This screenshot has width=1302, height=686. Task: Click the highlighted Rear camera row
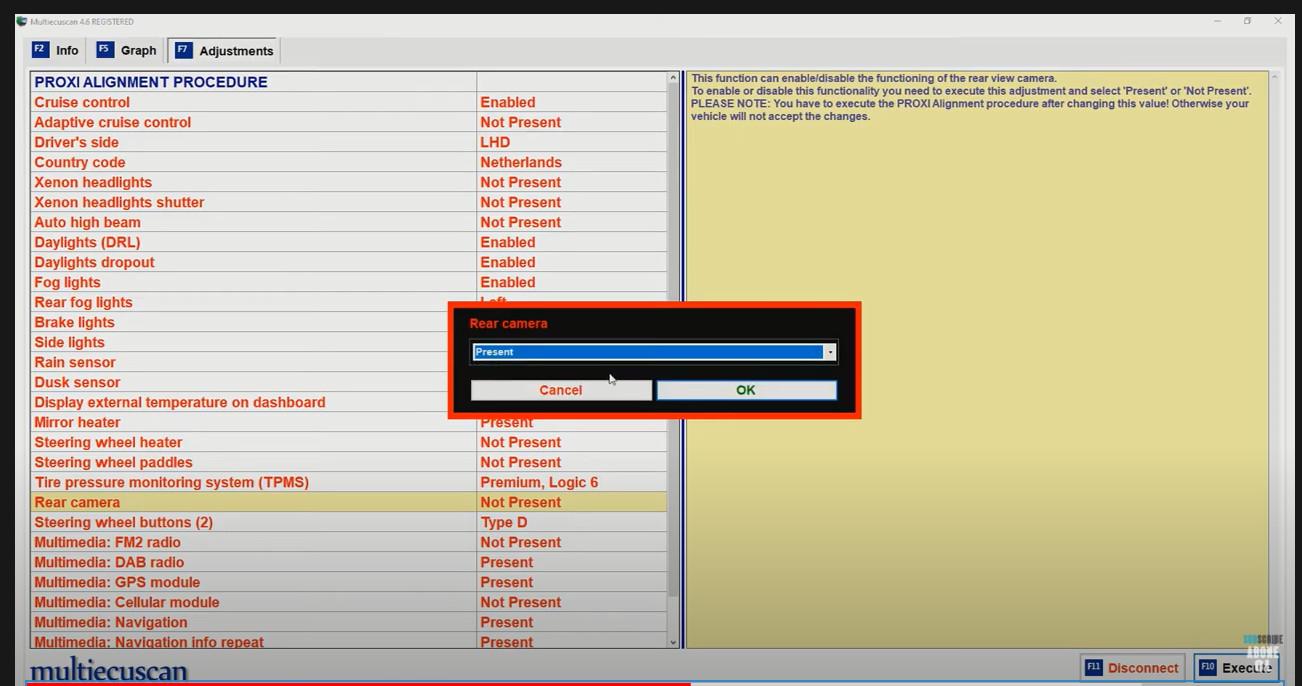tap(349, 502)
